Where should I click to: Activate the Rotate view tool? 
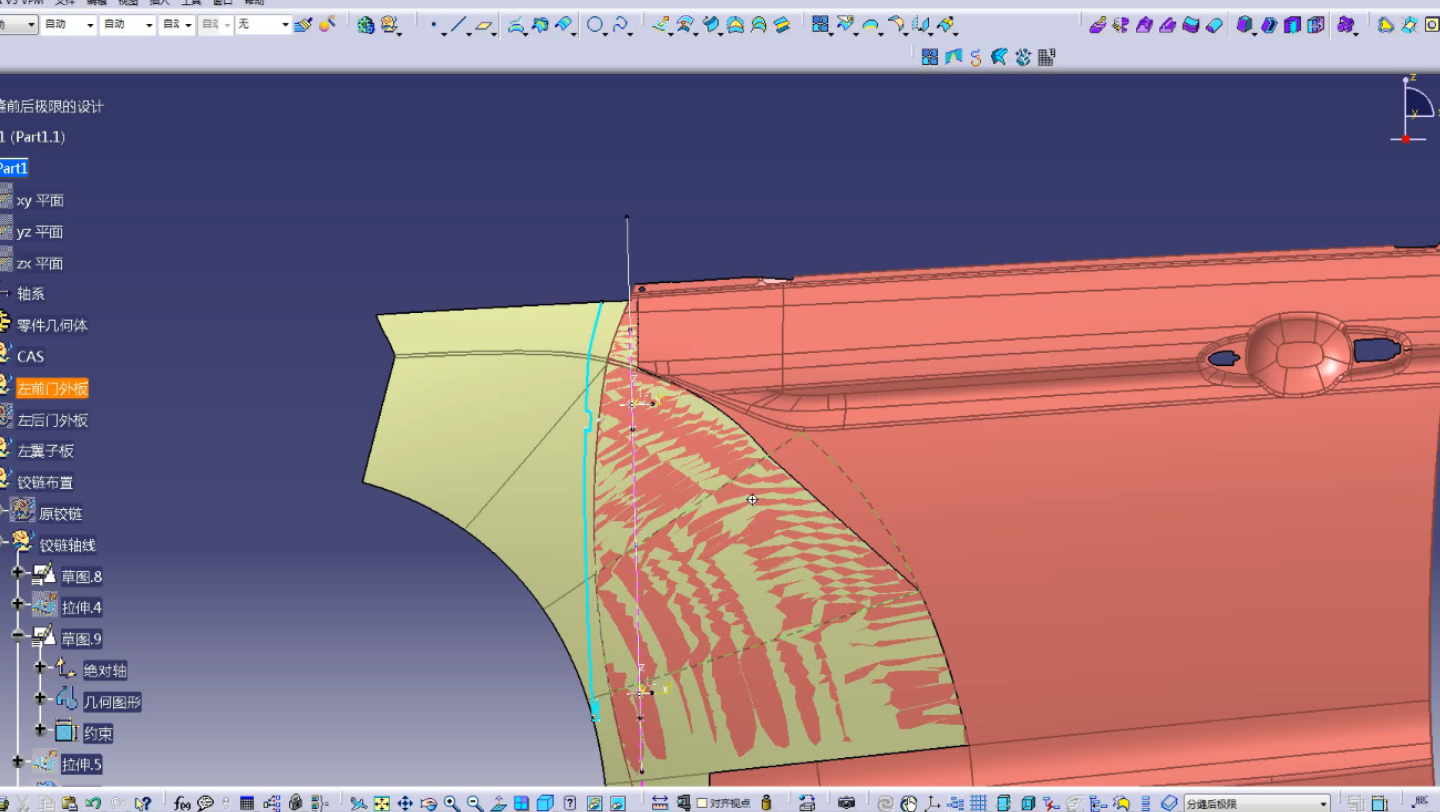(x=428, y=802)
